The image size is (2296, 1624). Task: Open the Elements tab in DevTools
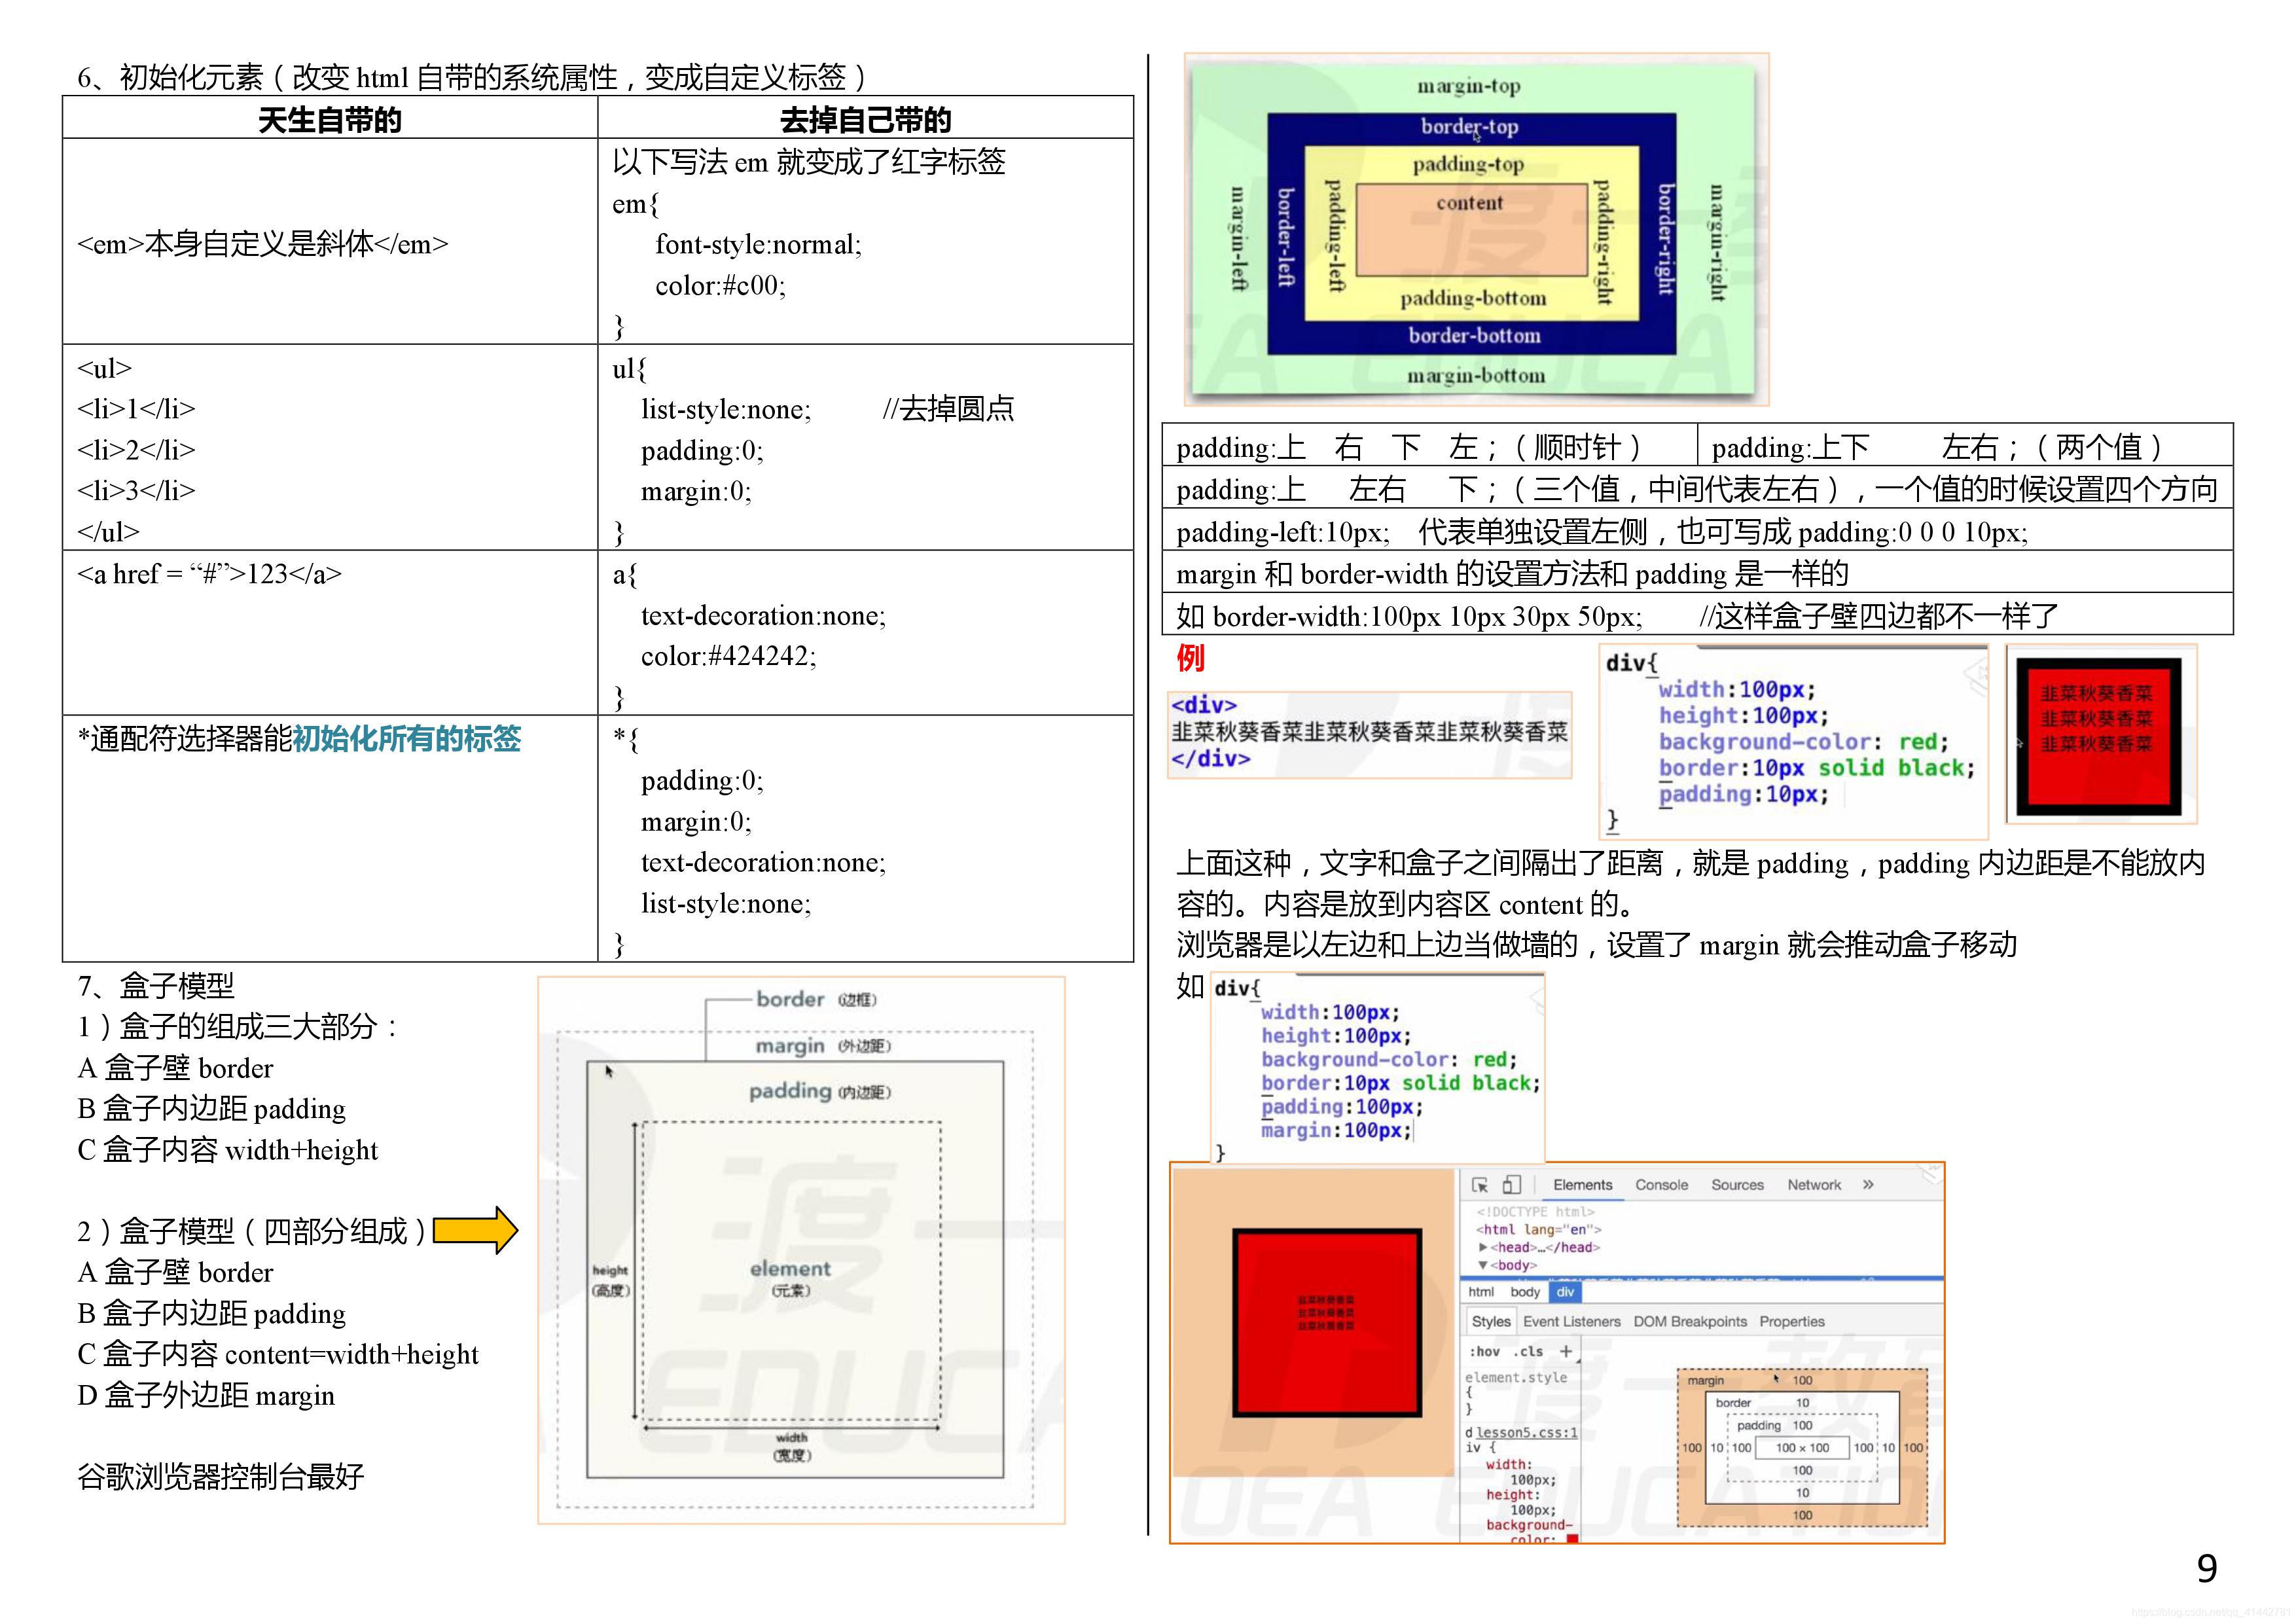[1583, 1185]
